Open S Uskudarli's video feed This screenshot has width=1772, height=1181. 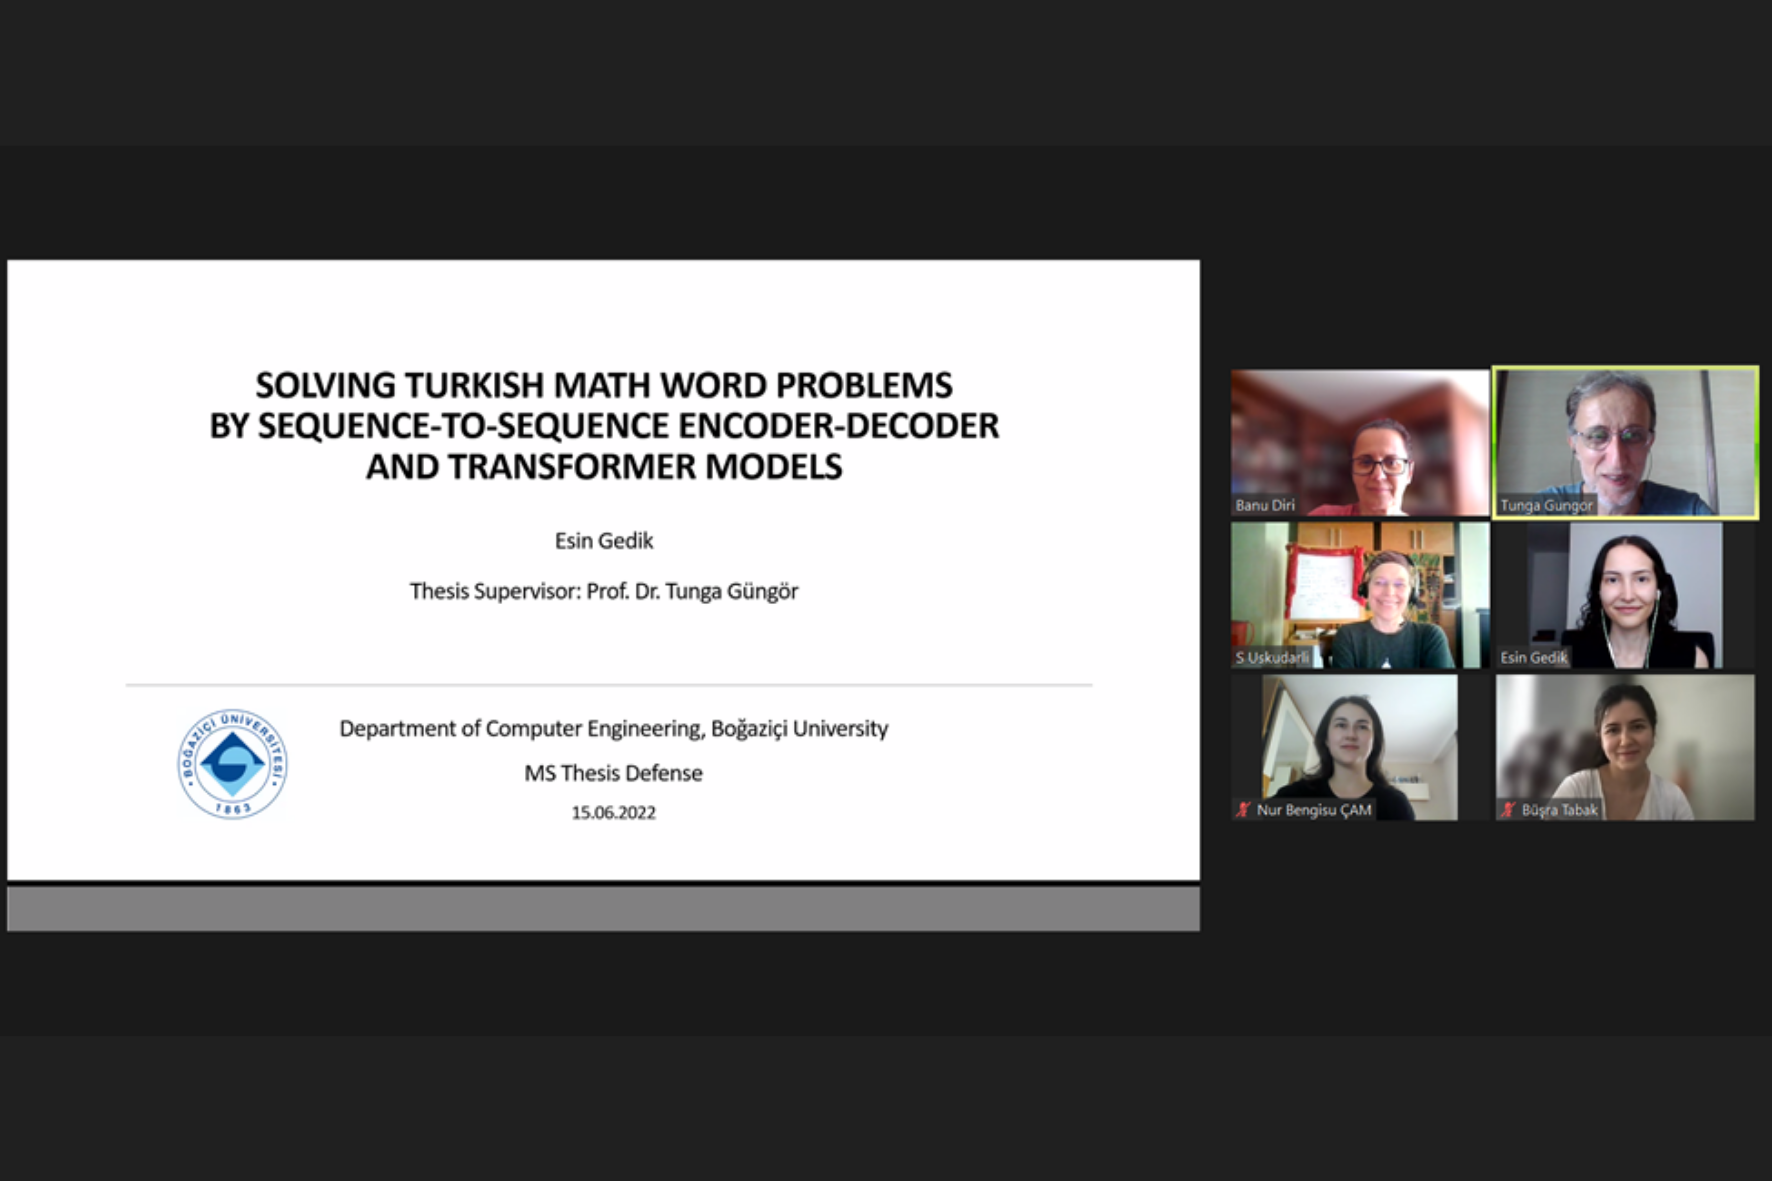click(1359, 594)
